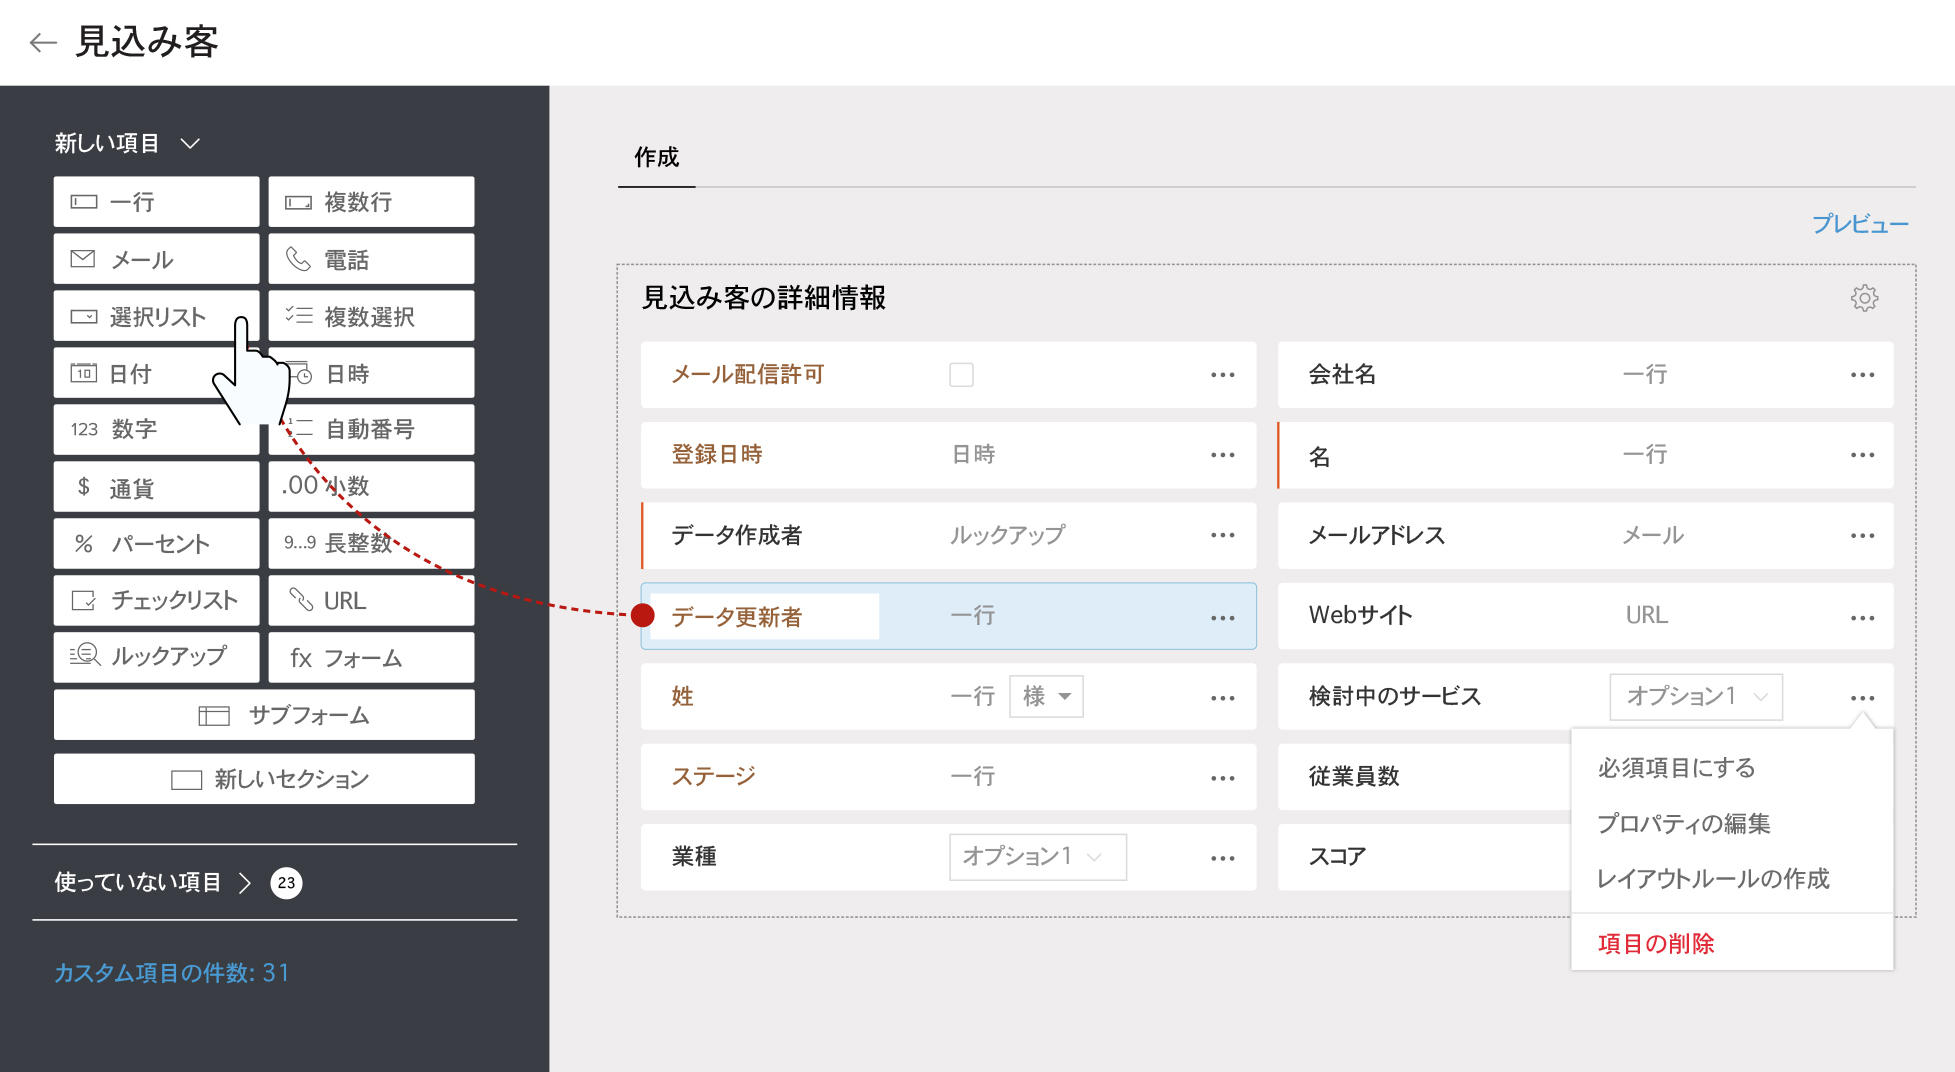The image size is (1955, 1072).
Task: Choose 項目の削除 from context menu
Action: tap(1655, 943)
